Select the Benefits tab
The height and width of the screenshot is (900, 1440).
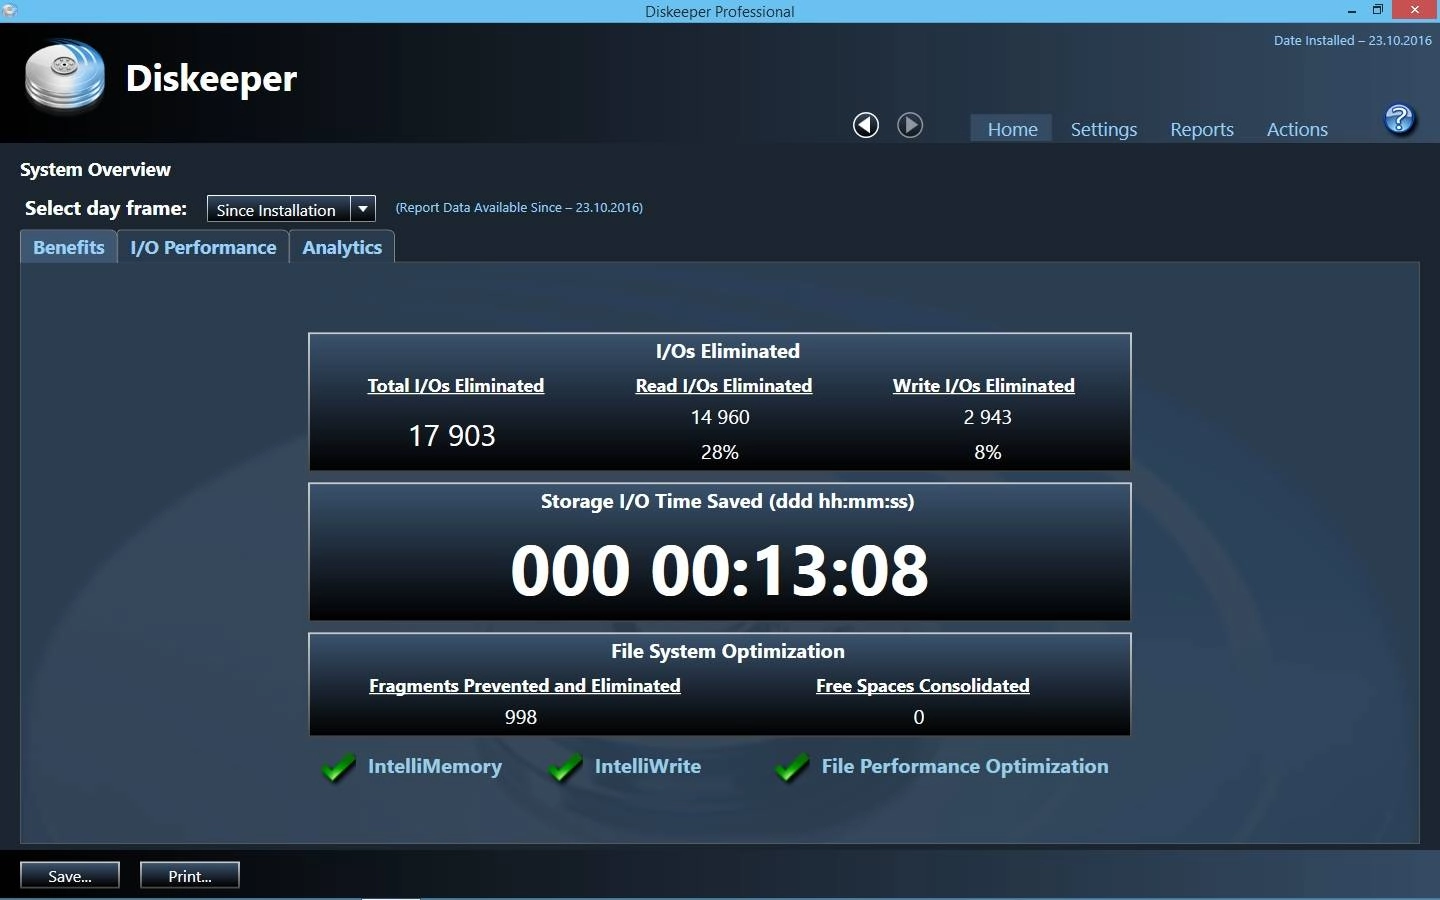(x=69, y=247)
